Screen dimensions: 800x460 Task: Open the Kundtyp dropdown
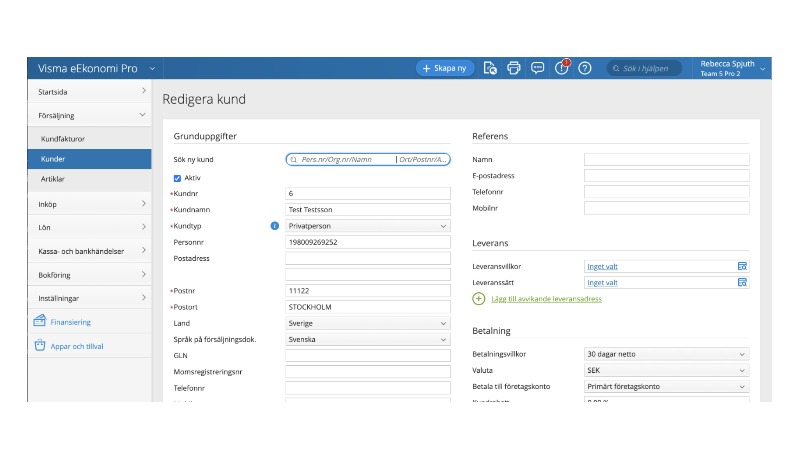367,226
